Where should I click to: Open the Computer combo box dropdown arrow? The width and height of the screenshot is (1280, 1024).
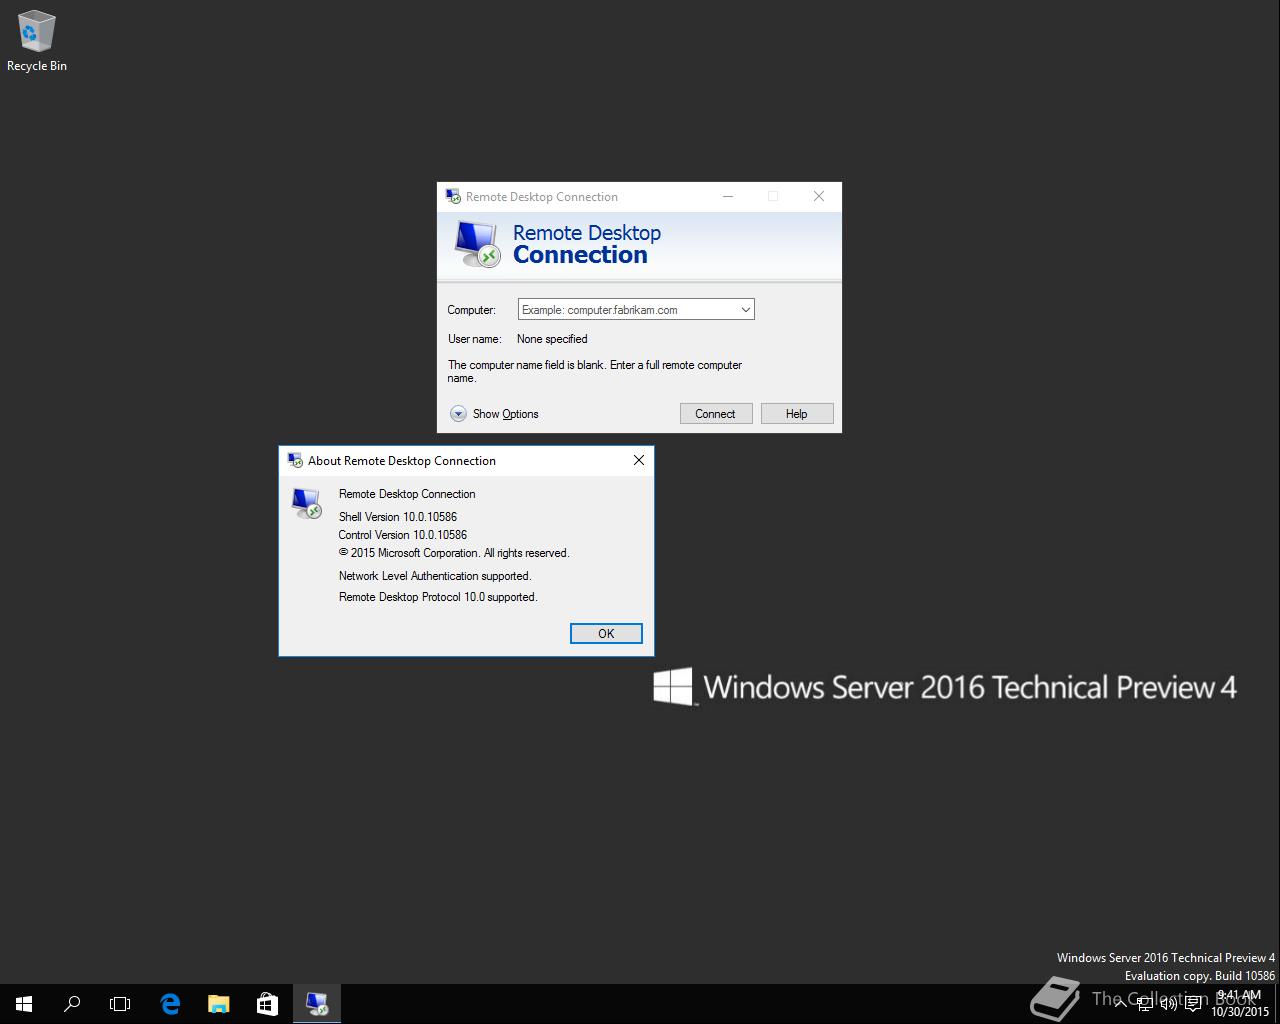click(745, 310)
